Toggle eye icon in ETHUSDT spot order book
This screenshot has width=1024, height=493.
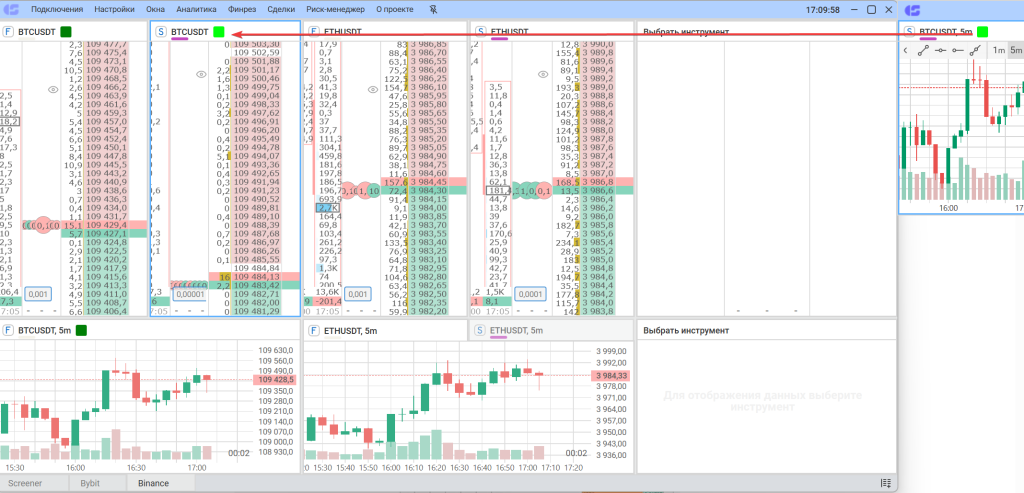544,74
